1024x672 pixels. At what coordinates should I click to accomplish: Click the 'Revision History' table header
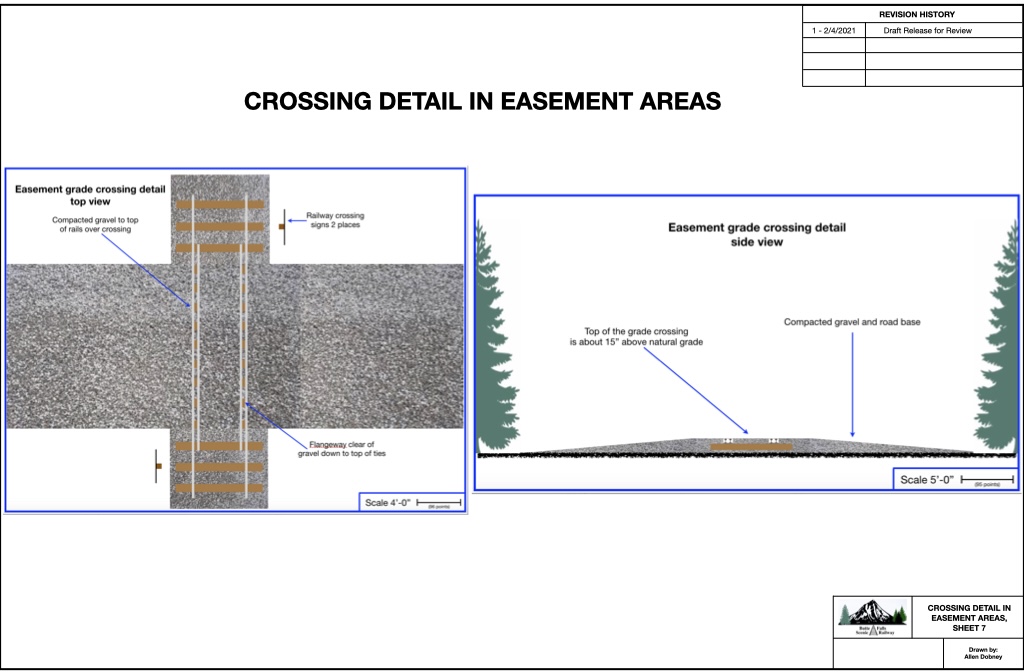pos(916,15)
